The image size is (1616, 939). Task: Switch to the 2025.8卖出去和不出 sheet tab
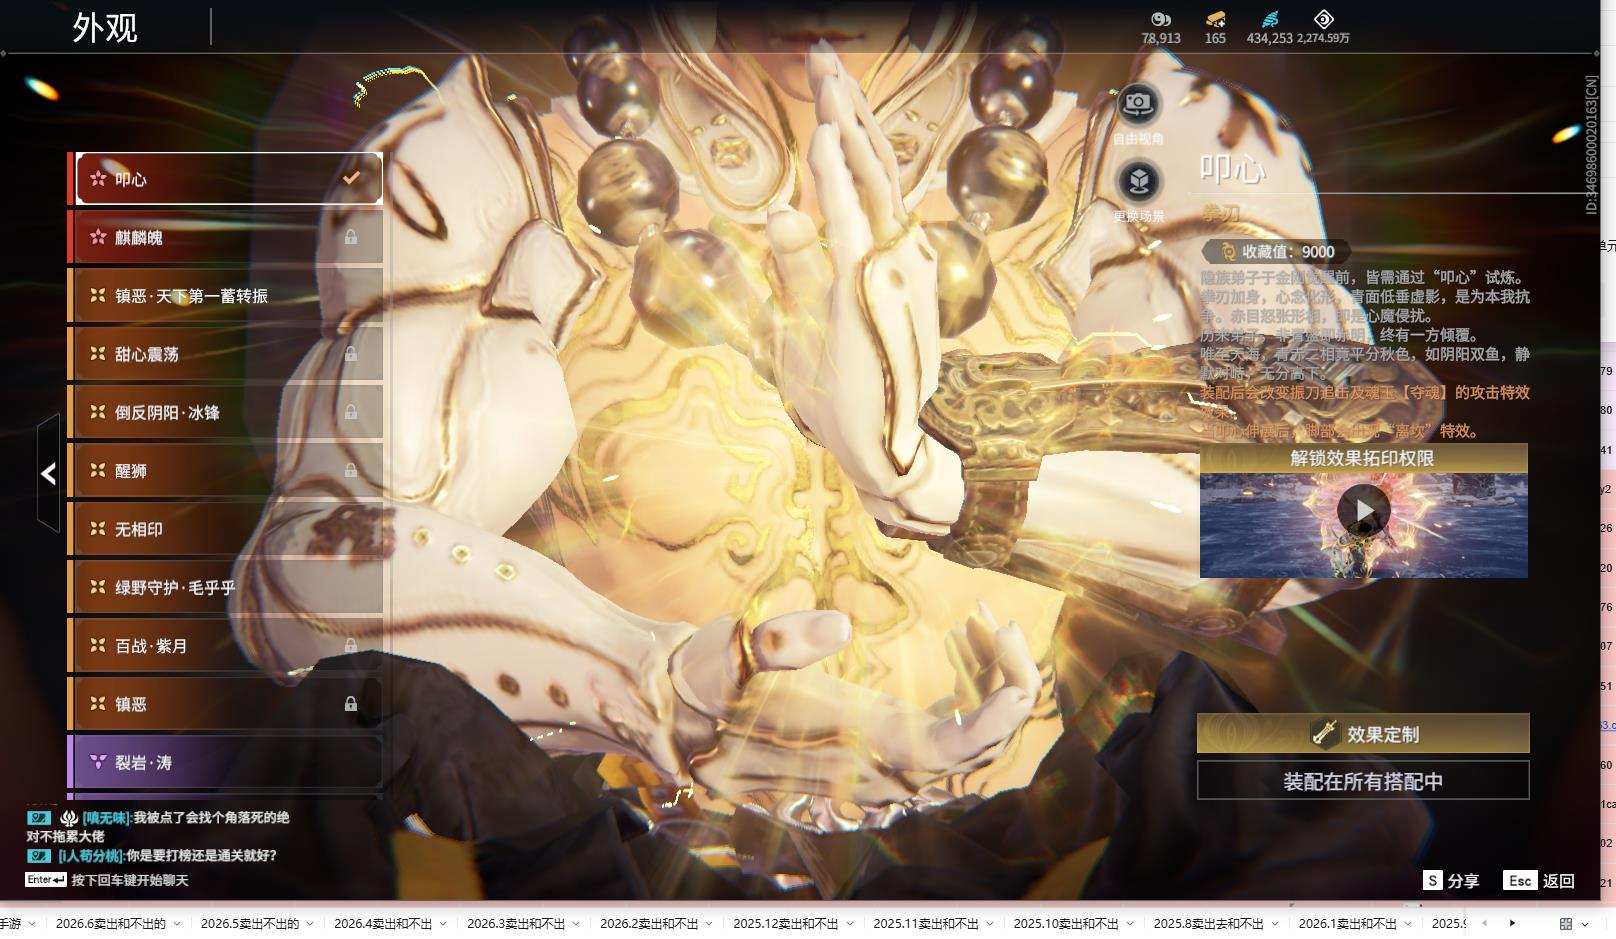1208,924
